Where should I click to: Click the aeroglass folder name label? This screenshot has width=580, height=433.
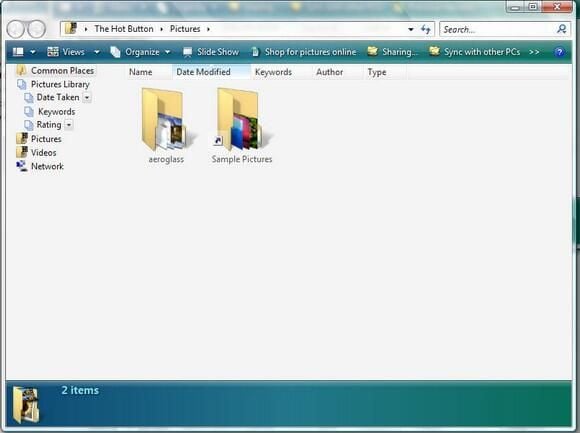[166, 159]
